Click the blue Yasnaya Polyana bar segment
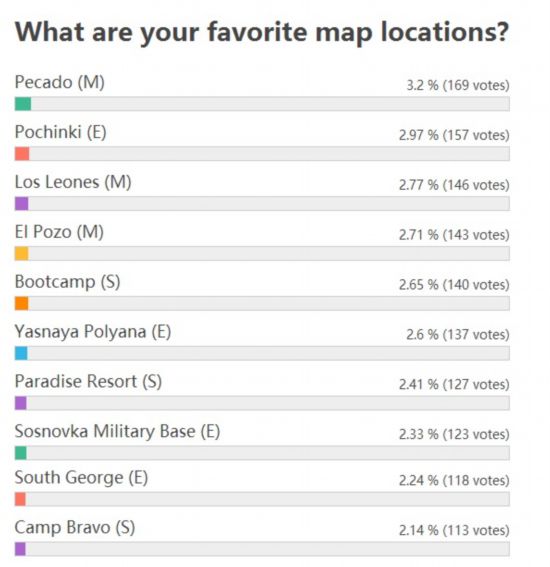 (21, 354)
